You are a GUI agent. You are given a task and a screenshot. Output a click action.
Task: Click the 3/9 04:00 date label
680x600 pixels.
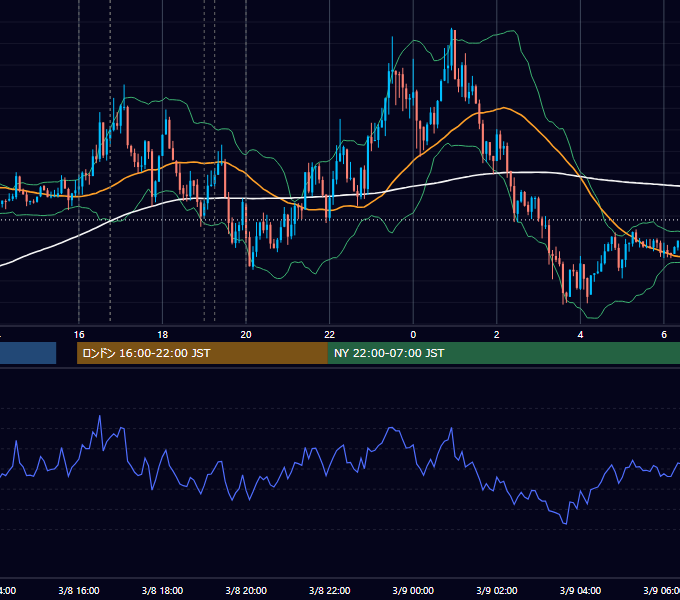580,590
